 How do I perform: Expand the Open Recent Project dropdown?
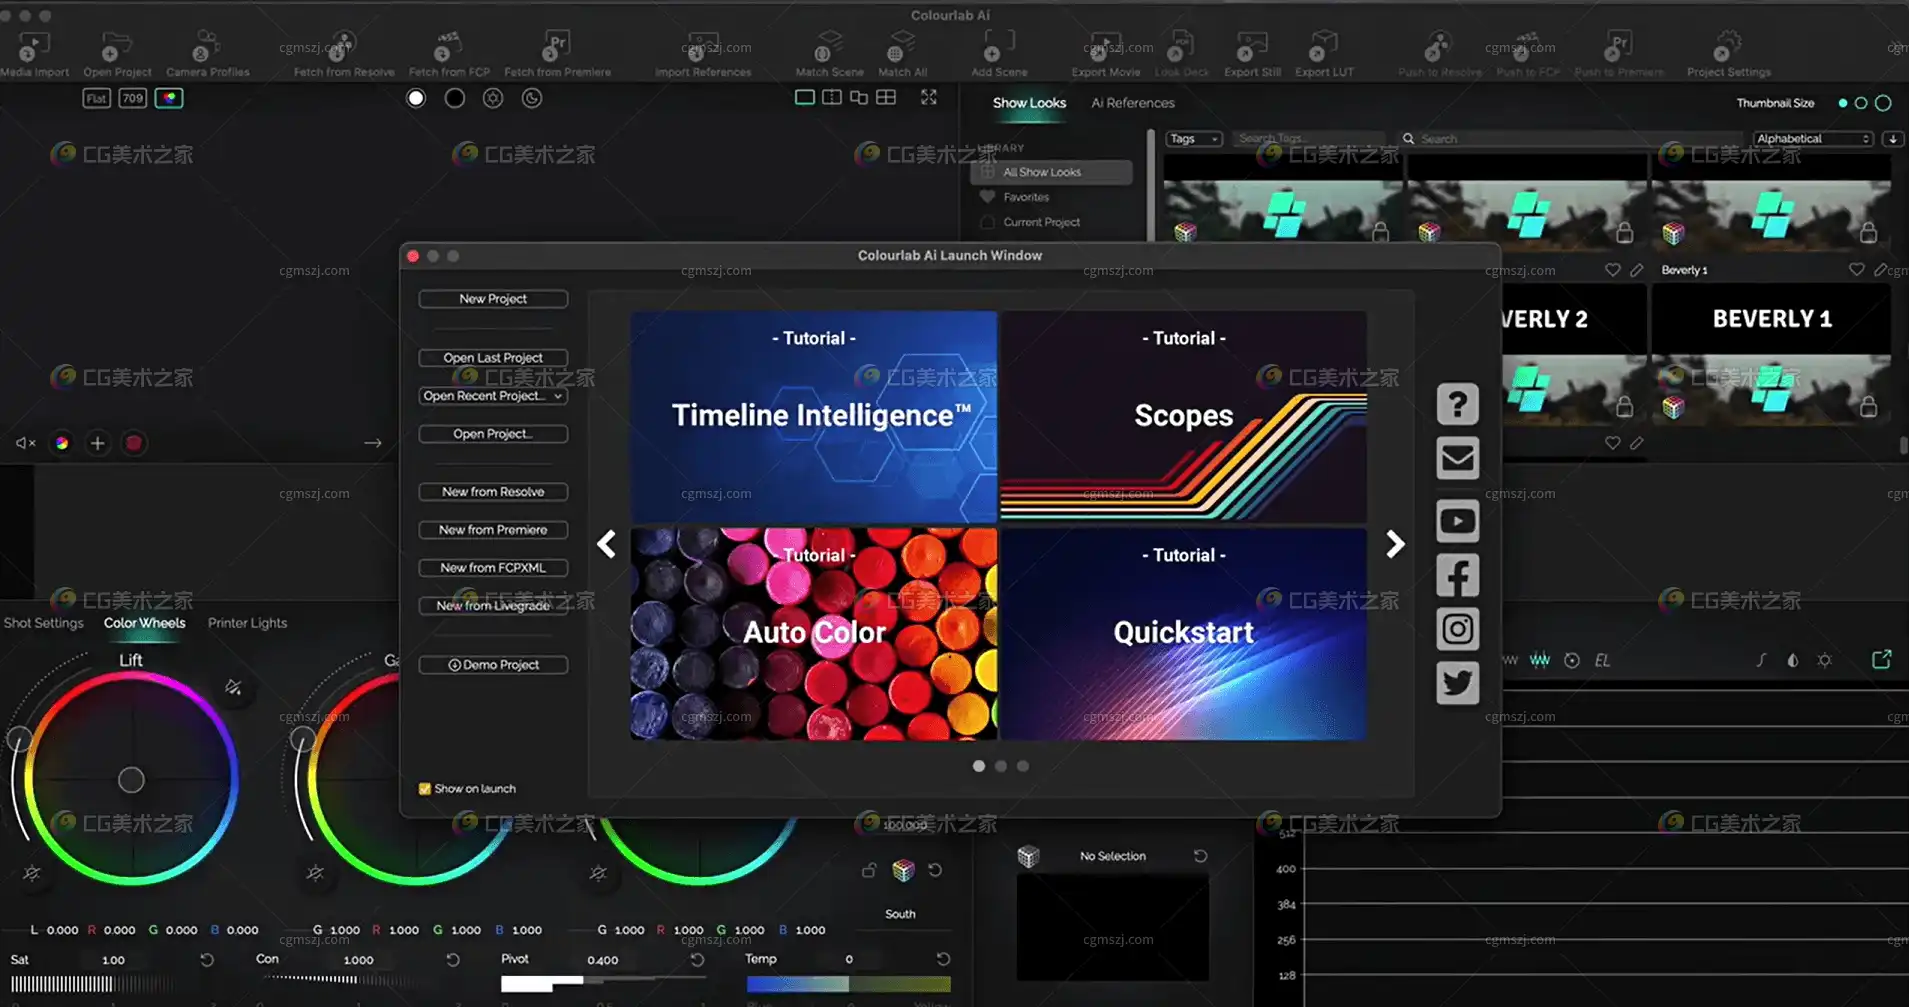(x=493, y=396)
